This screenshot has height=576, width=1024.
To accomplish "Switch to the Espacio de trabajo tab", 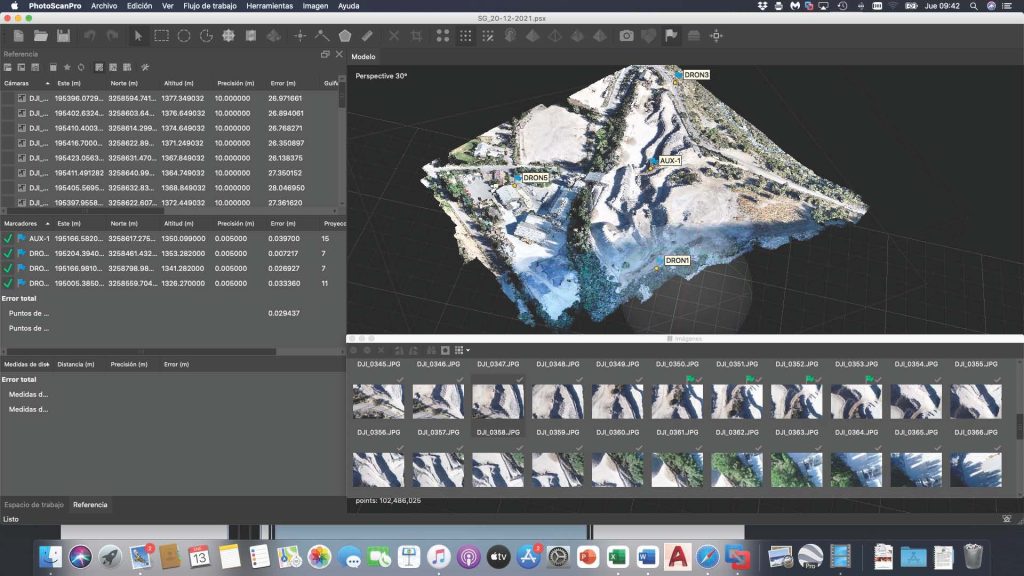I will [33, 505].
